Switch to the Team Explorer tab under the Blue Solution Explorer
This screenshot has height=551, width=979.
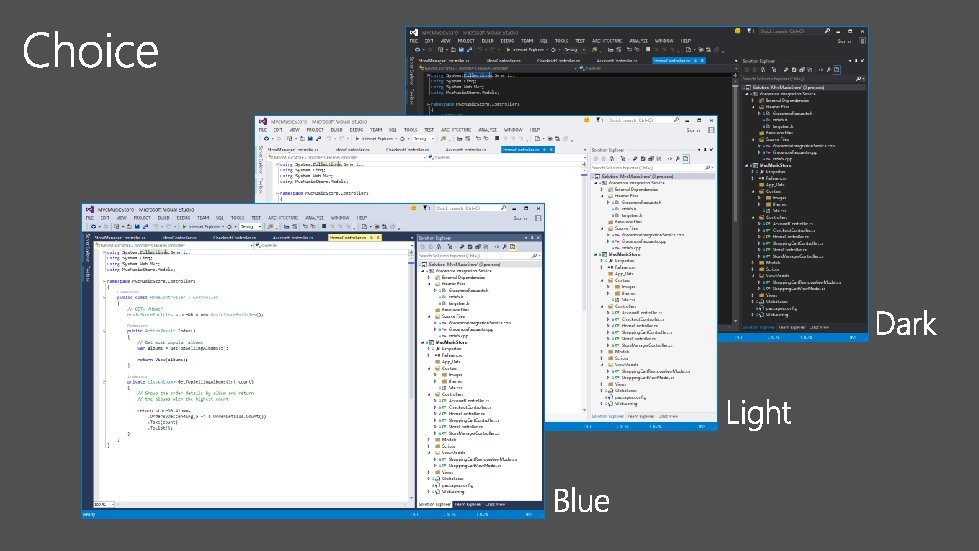point(467,504)
